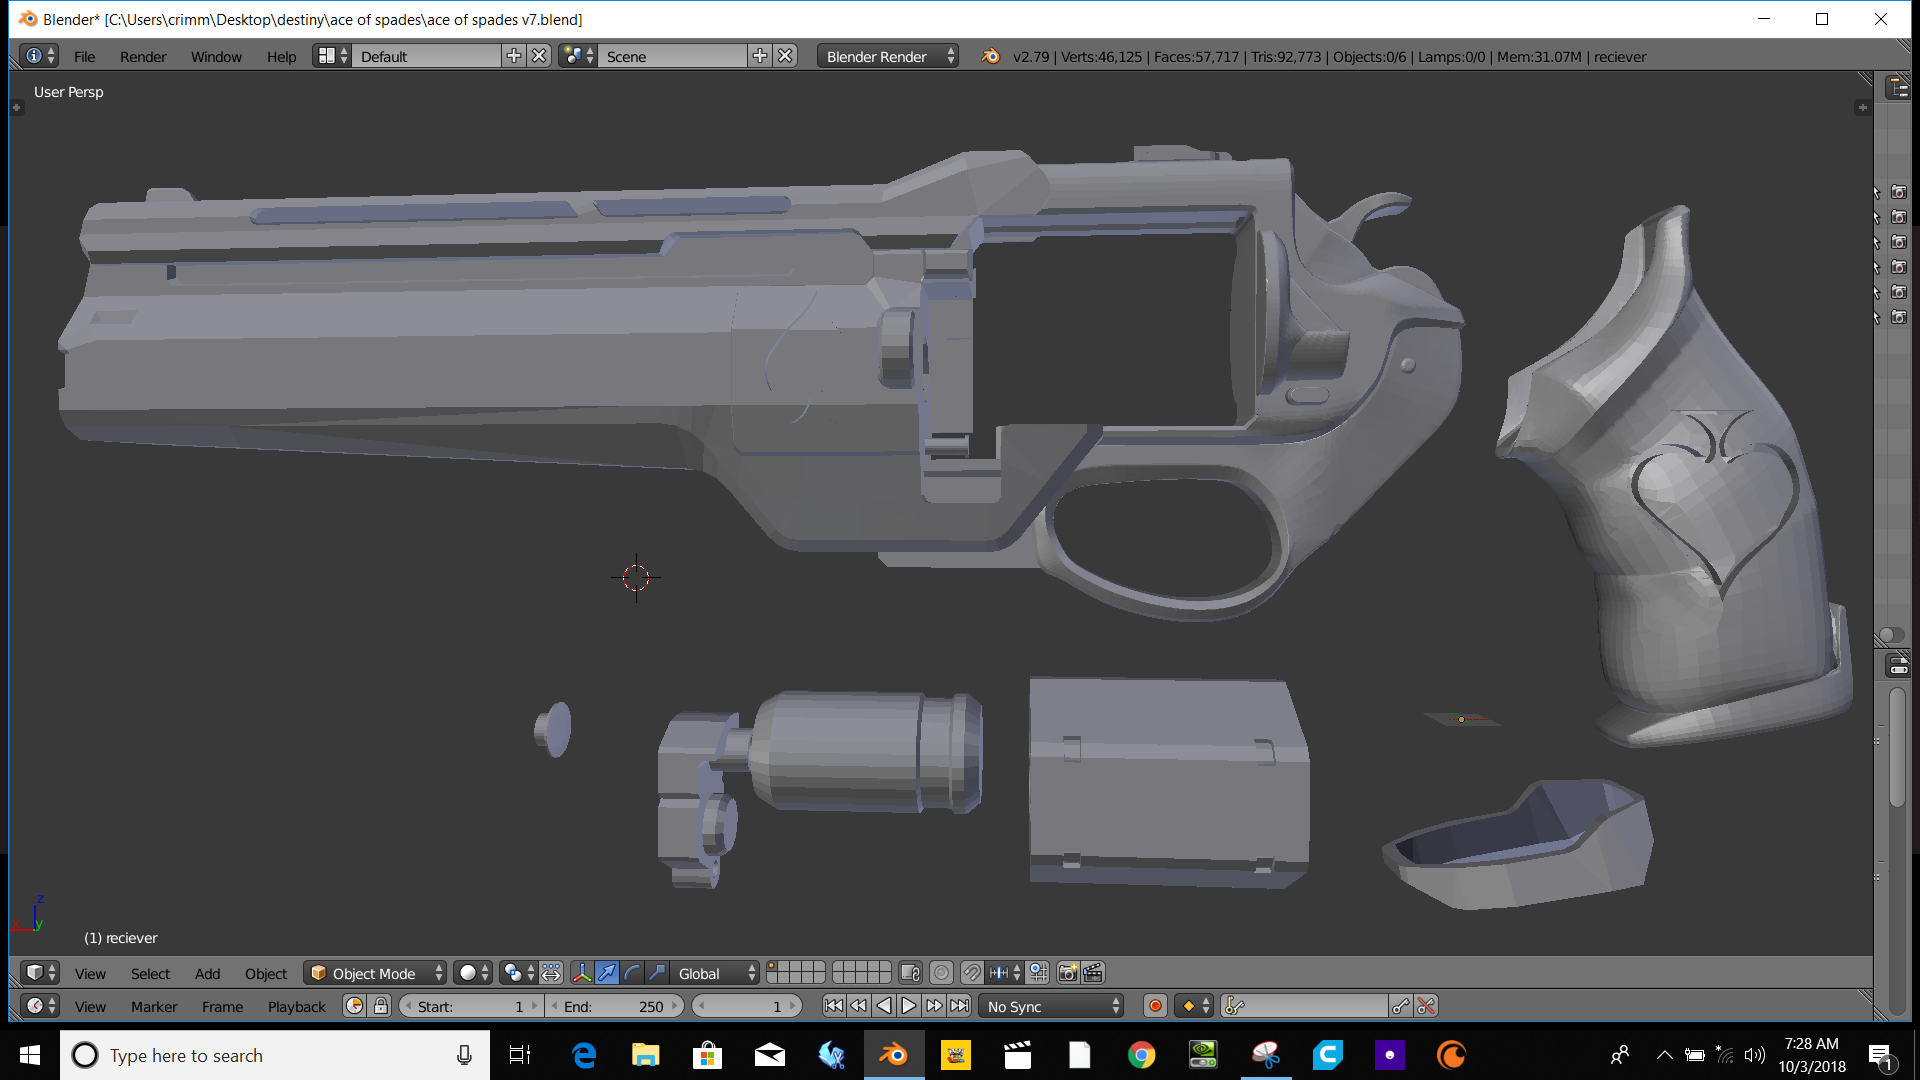The height and width of the screenshot is (1080, 1920).
Task: Toggle renderability of the topmost outliner object
Action: 1899,192
